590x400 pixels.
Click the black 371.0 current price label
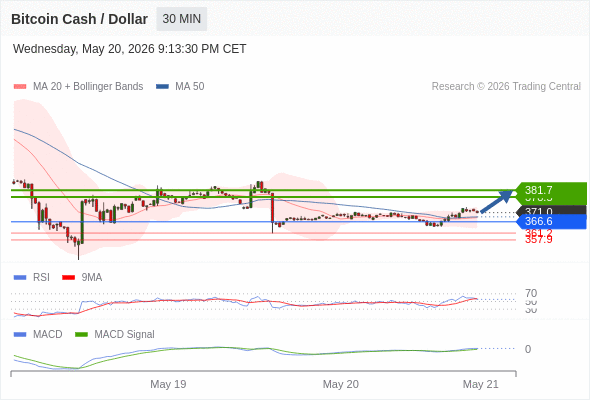coord(551,211)
